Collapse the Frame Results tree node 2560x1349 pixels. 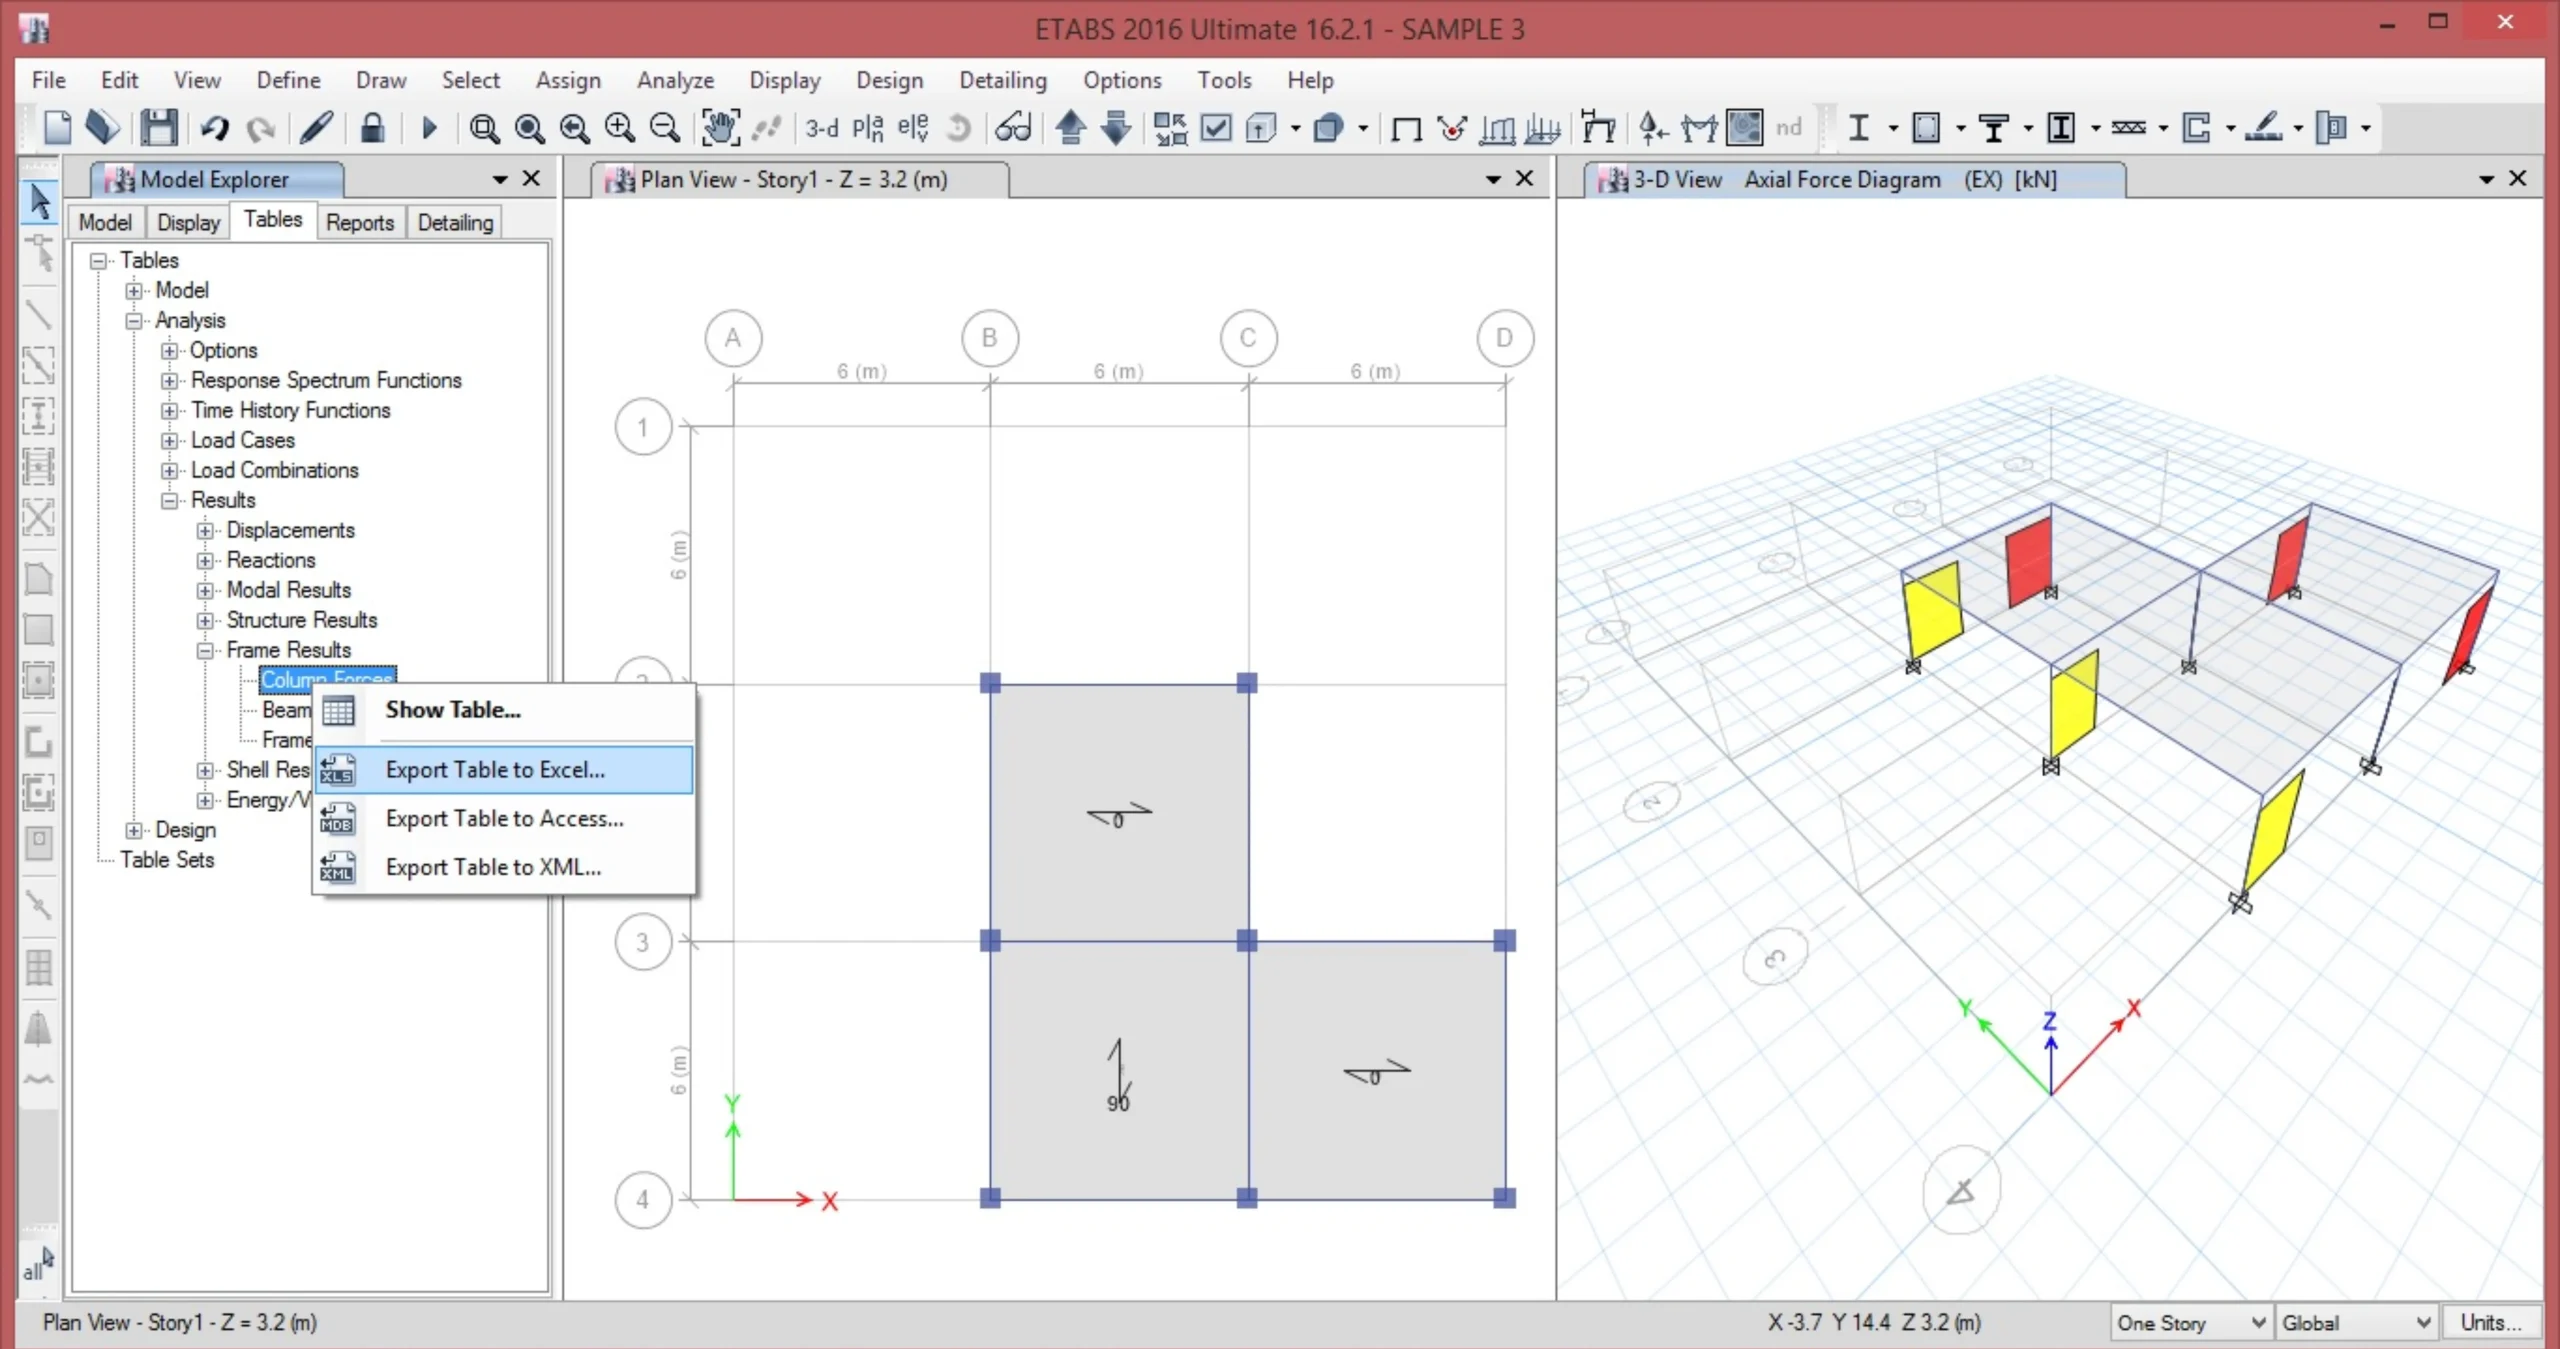[205, 650]
